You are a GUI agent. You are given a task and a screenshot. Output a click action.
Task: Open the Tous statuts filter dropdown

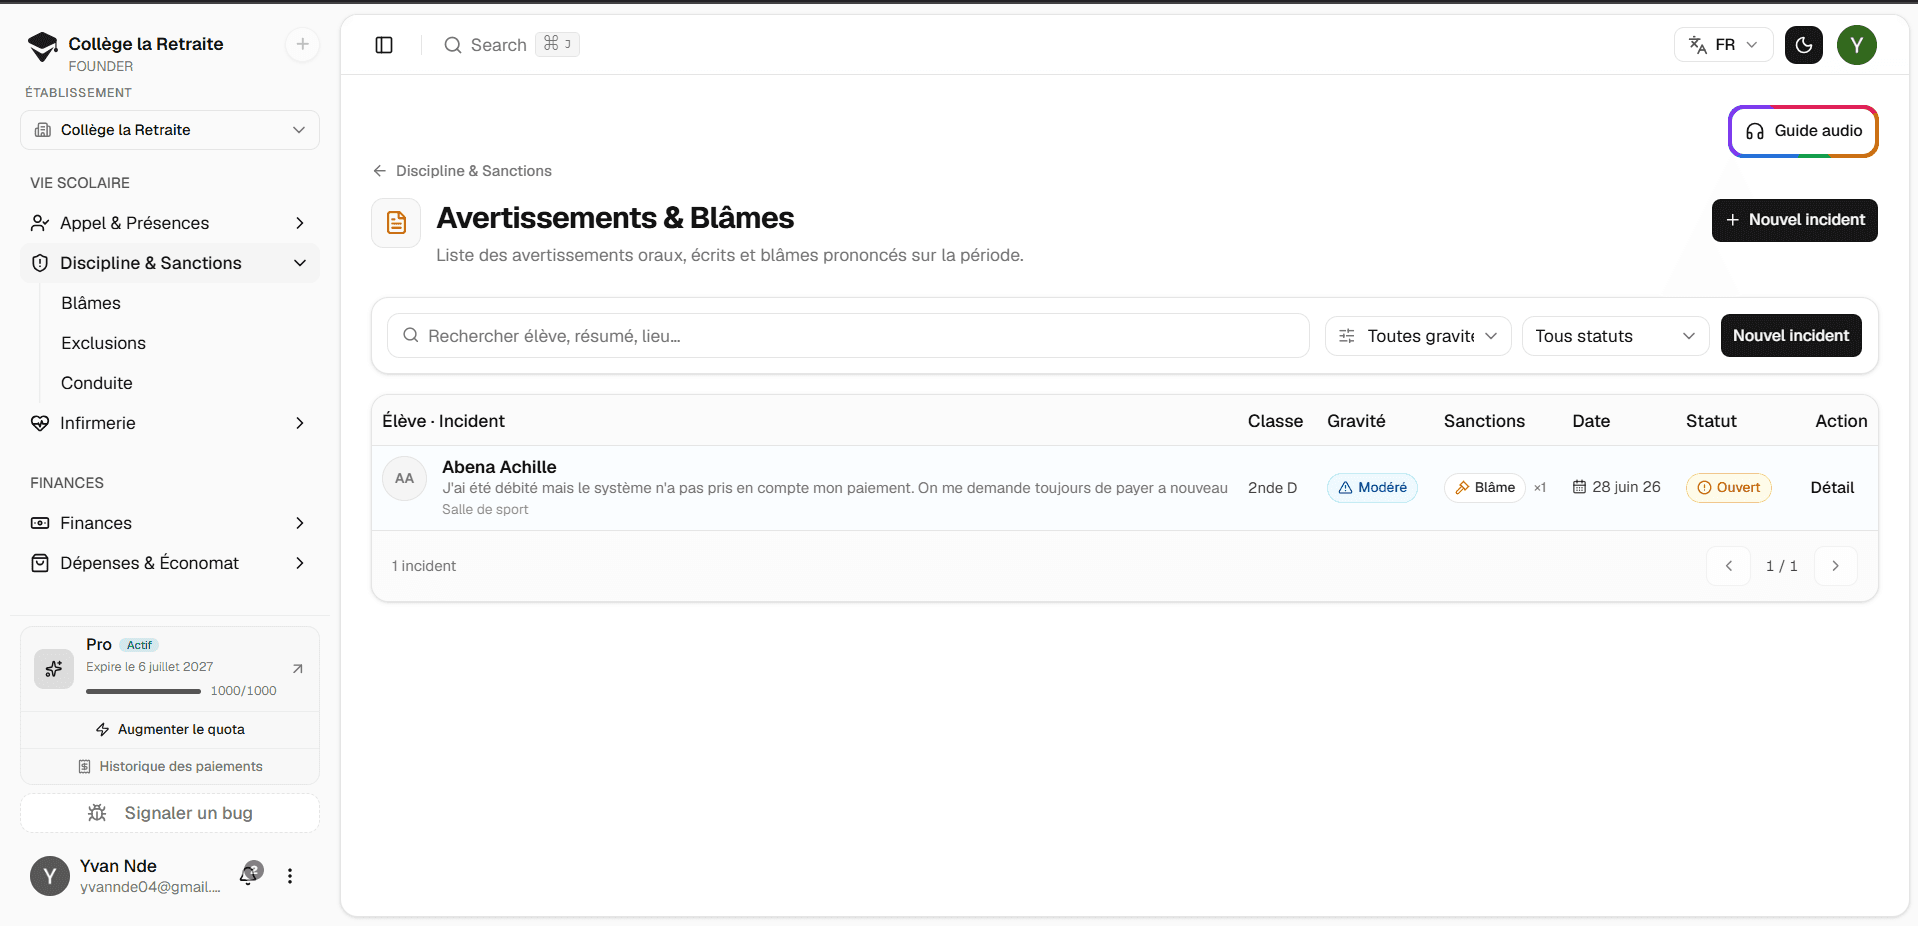pos(1615,336)
